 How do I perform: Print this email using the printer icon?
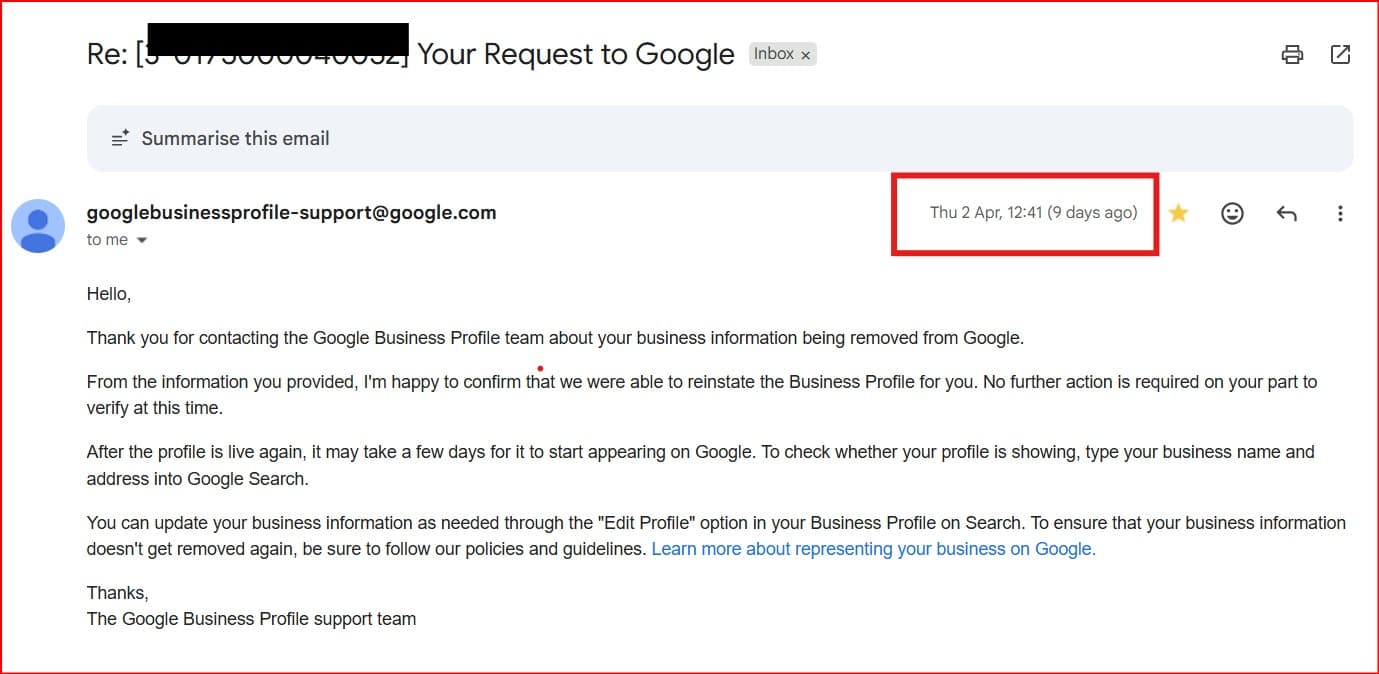tap(1292, 55)
